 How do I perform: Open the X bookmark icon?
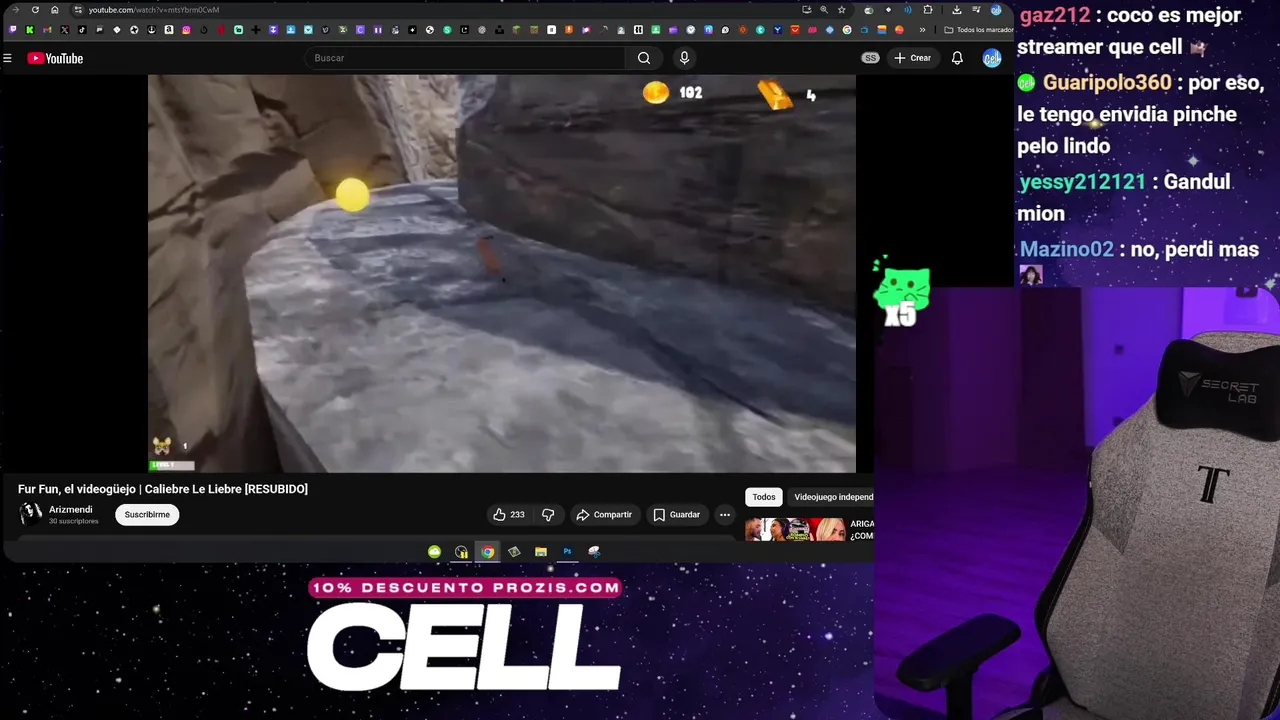[64, 30]
